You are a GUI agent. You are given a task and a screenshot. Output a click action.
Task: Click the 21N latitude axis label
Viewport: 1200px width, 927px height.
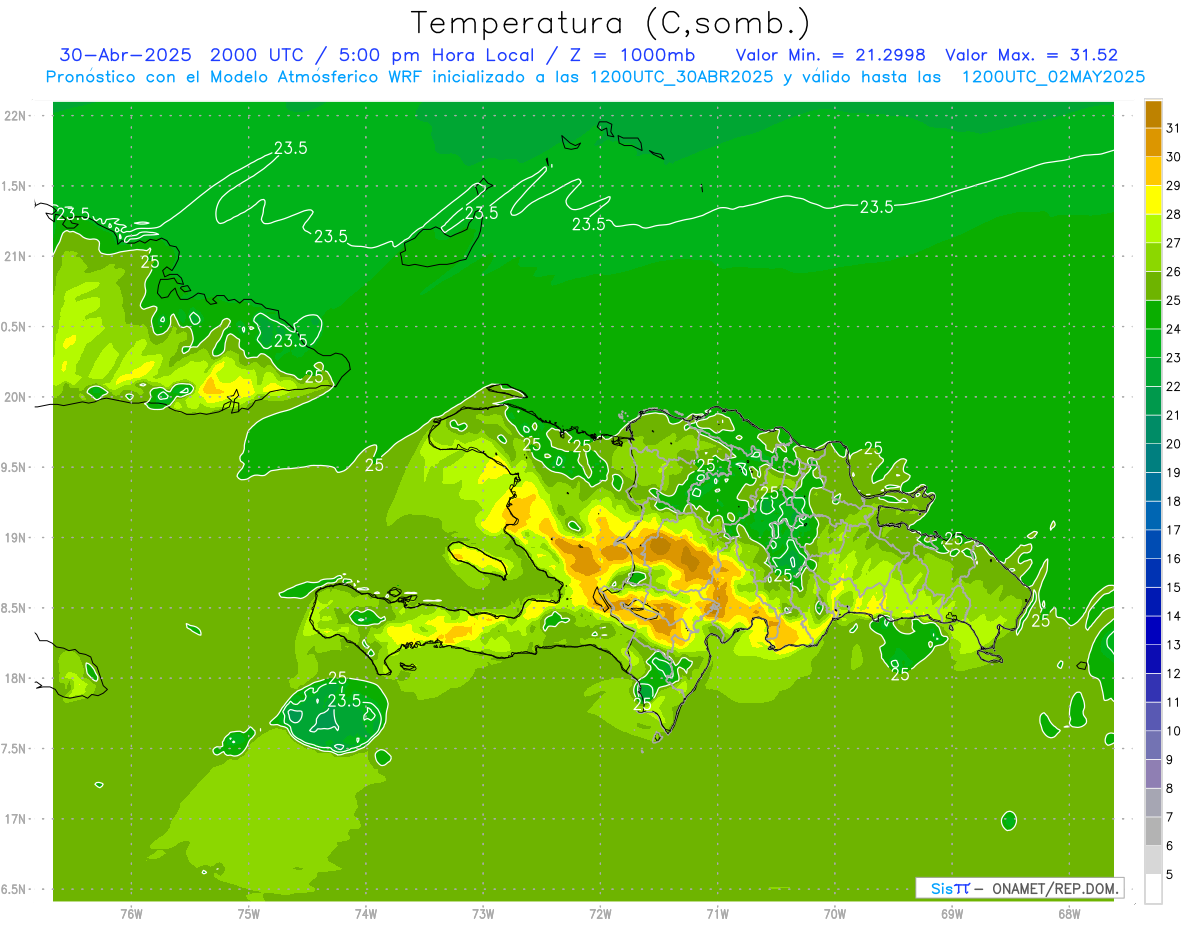point(16,257)
